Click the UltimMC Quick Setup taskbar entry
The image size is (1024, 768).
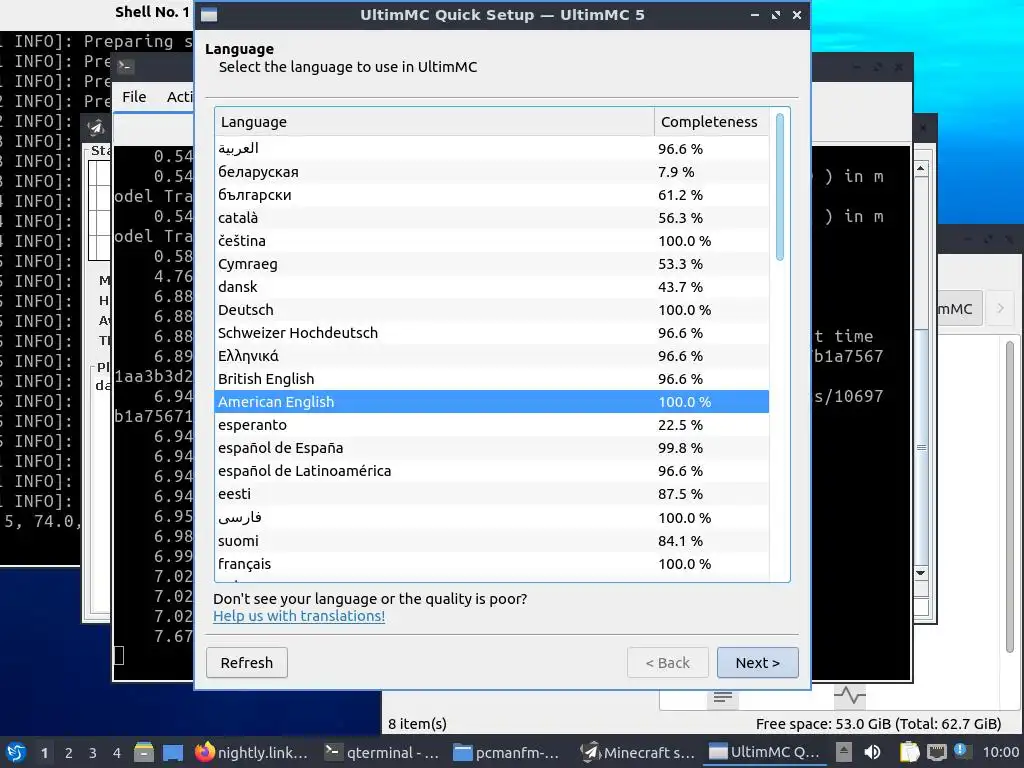pos(765,752)
